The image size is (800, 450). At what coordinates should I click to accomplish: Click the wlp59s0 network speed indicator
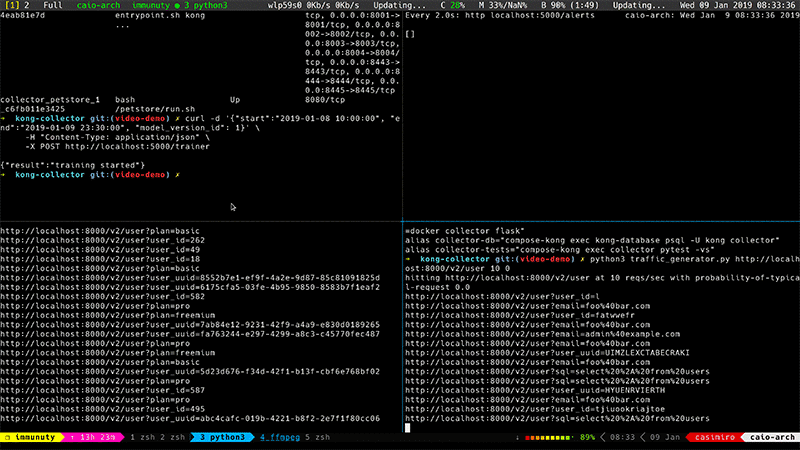(313, 5)
